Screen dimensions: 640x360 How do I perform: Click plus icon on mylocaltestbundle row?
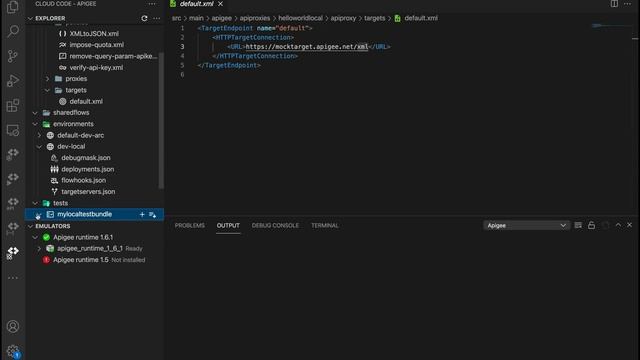coord(142,214)
